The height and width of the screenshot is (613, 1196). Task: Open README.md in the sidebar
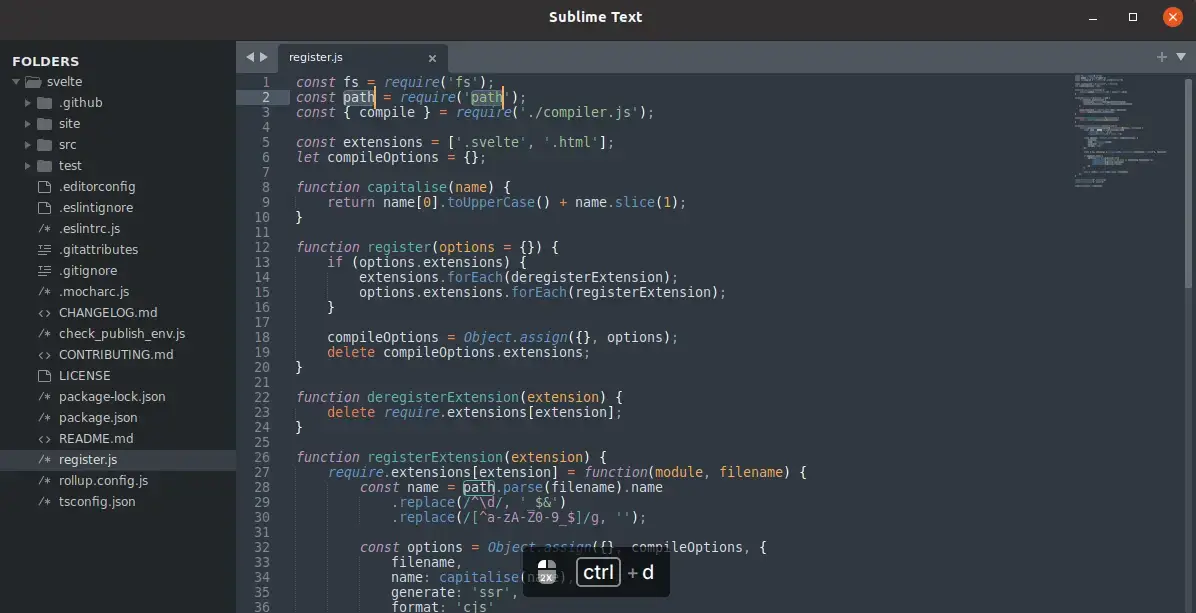pos(96,438)
